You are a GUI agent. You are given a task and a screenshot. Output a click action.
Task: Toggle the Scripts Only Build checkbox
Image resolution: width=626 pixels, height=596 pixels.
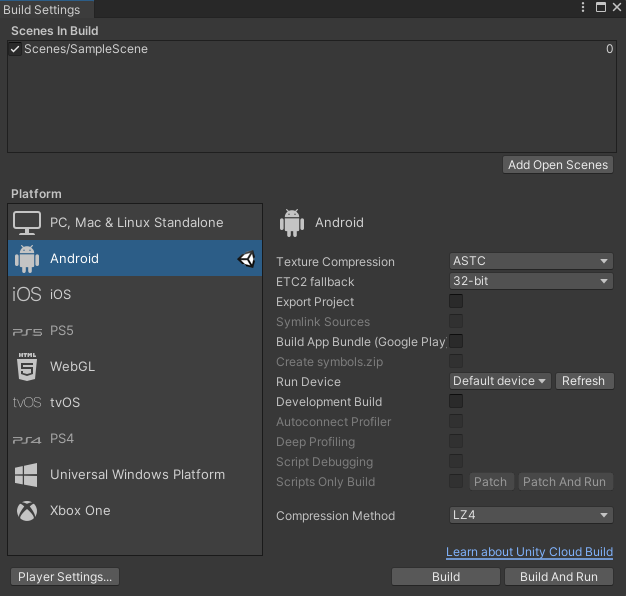pos(456,481)
